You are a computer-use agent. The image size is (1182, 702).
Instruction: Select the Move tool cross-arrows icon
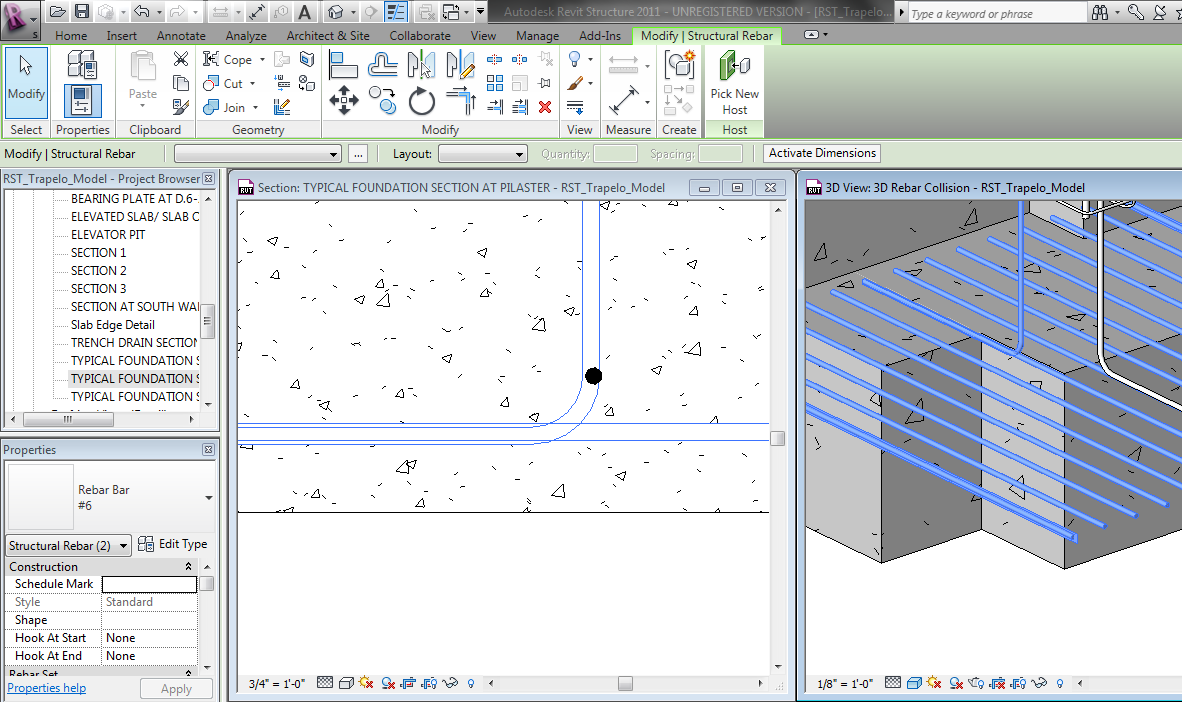click(x=343, y=100)
